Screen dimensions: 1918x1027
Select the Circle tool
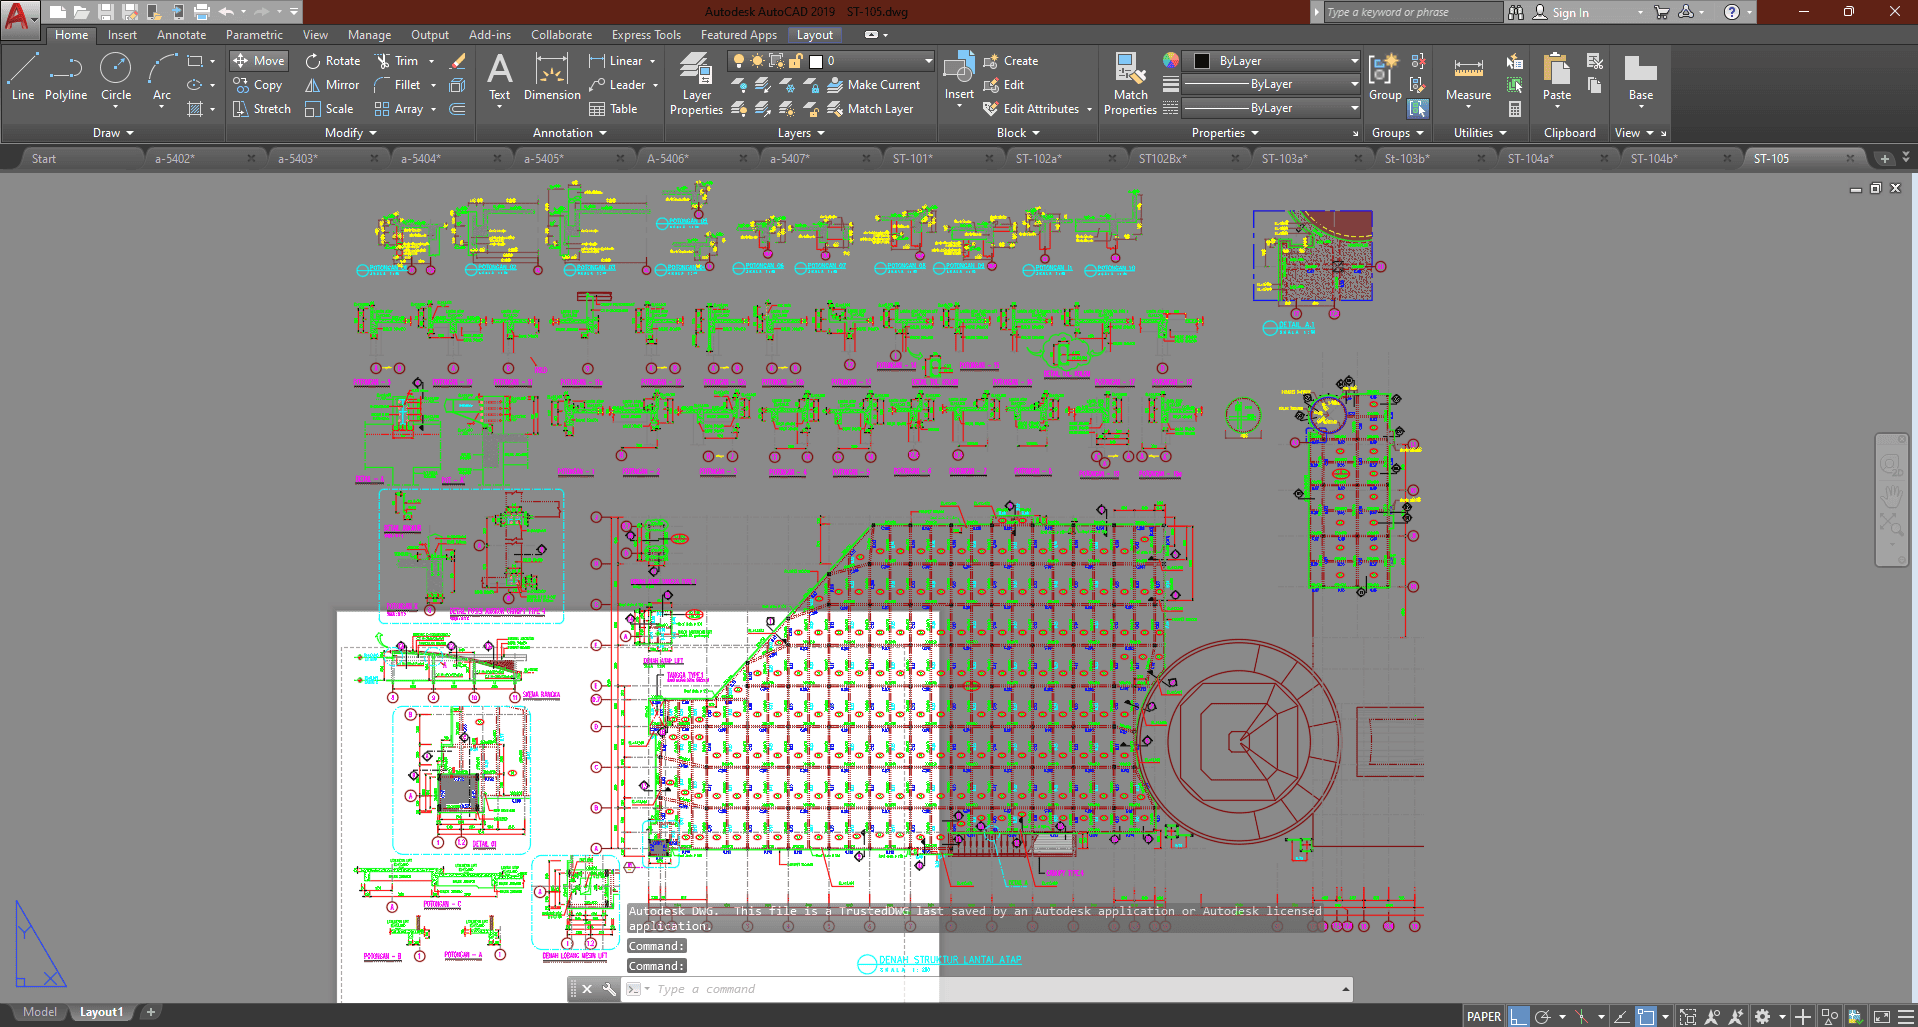(116, 77)
